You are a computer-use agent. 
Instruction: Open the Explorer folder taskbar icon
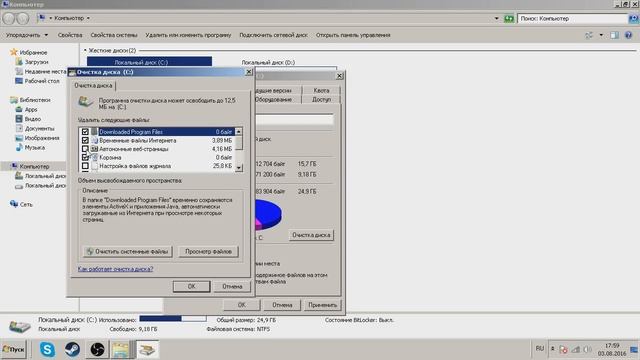pos(121,349)
